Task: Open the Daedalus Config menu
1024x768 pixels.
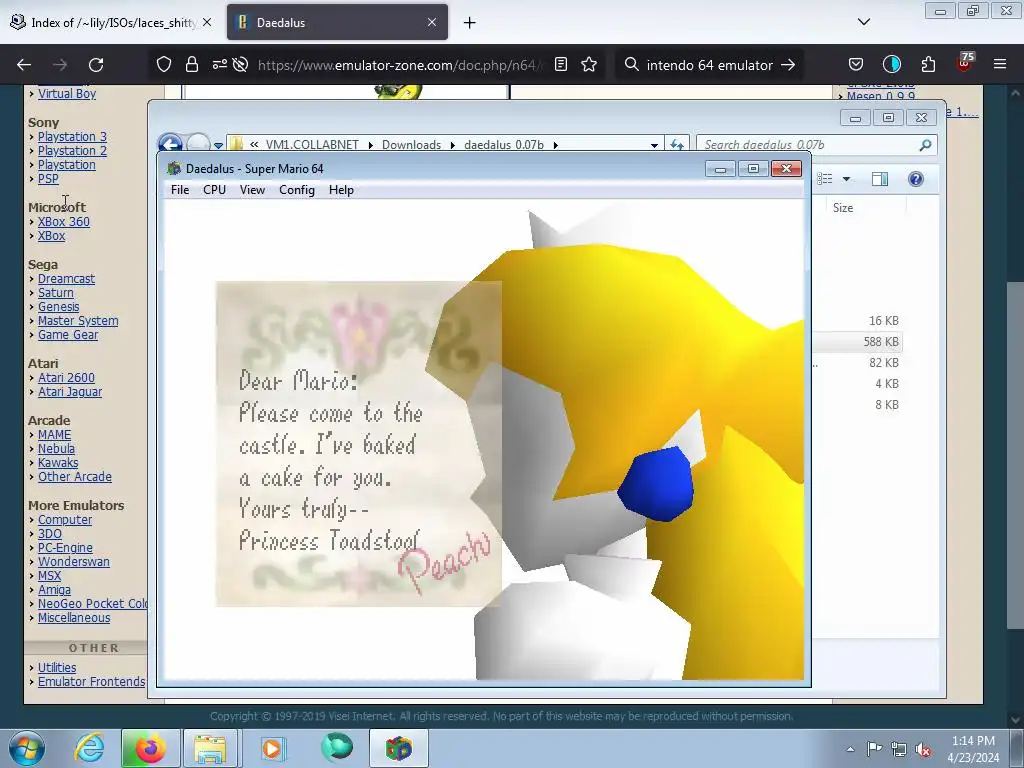Action: coord(296,190)
